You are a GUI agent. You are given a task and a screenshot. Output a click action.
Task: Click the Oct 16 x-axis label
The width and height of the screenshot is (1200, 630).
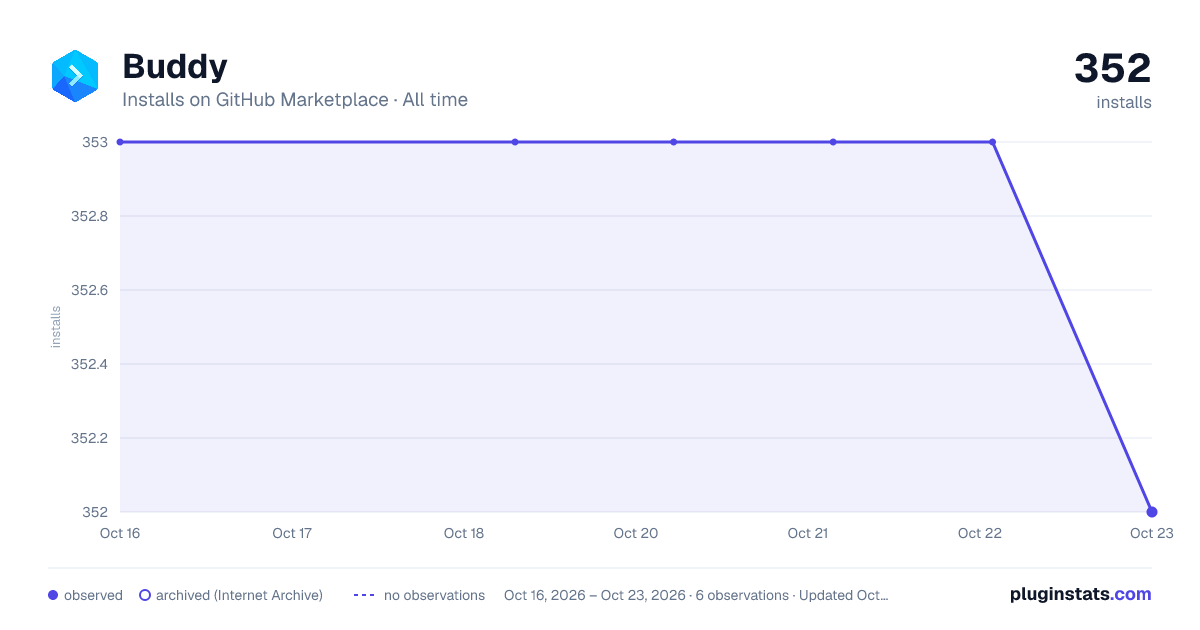[x=120, y=534]
